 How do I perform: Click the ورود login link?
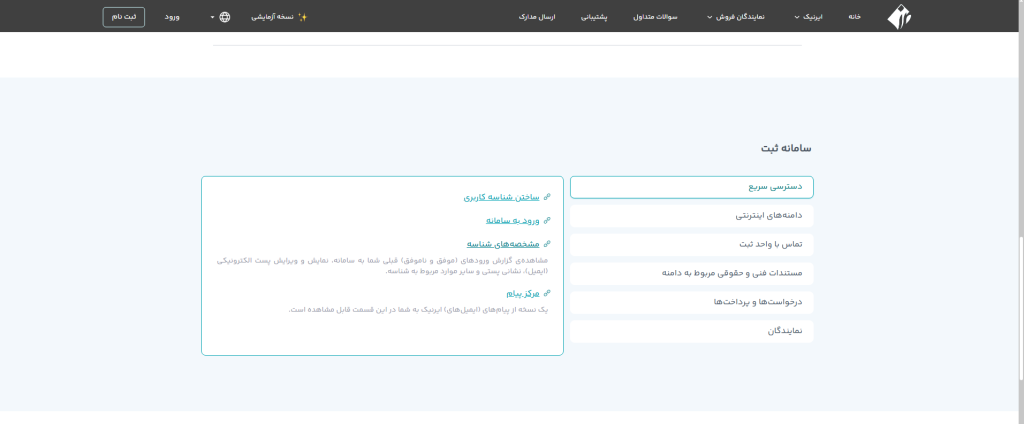[x=172, y=17]
